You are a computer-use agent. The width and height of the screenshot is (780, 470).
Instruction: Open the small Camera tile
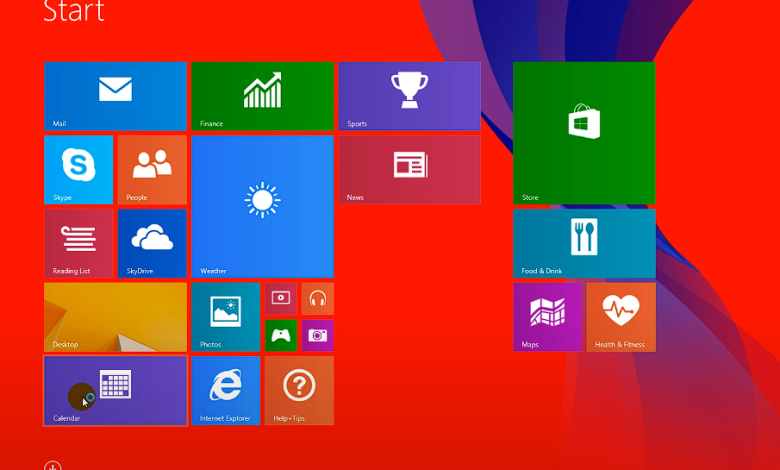[317, 335]
